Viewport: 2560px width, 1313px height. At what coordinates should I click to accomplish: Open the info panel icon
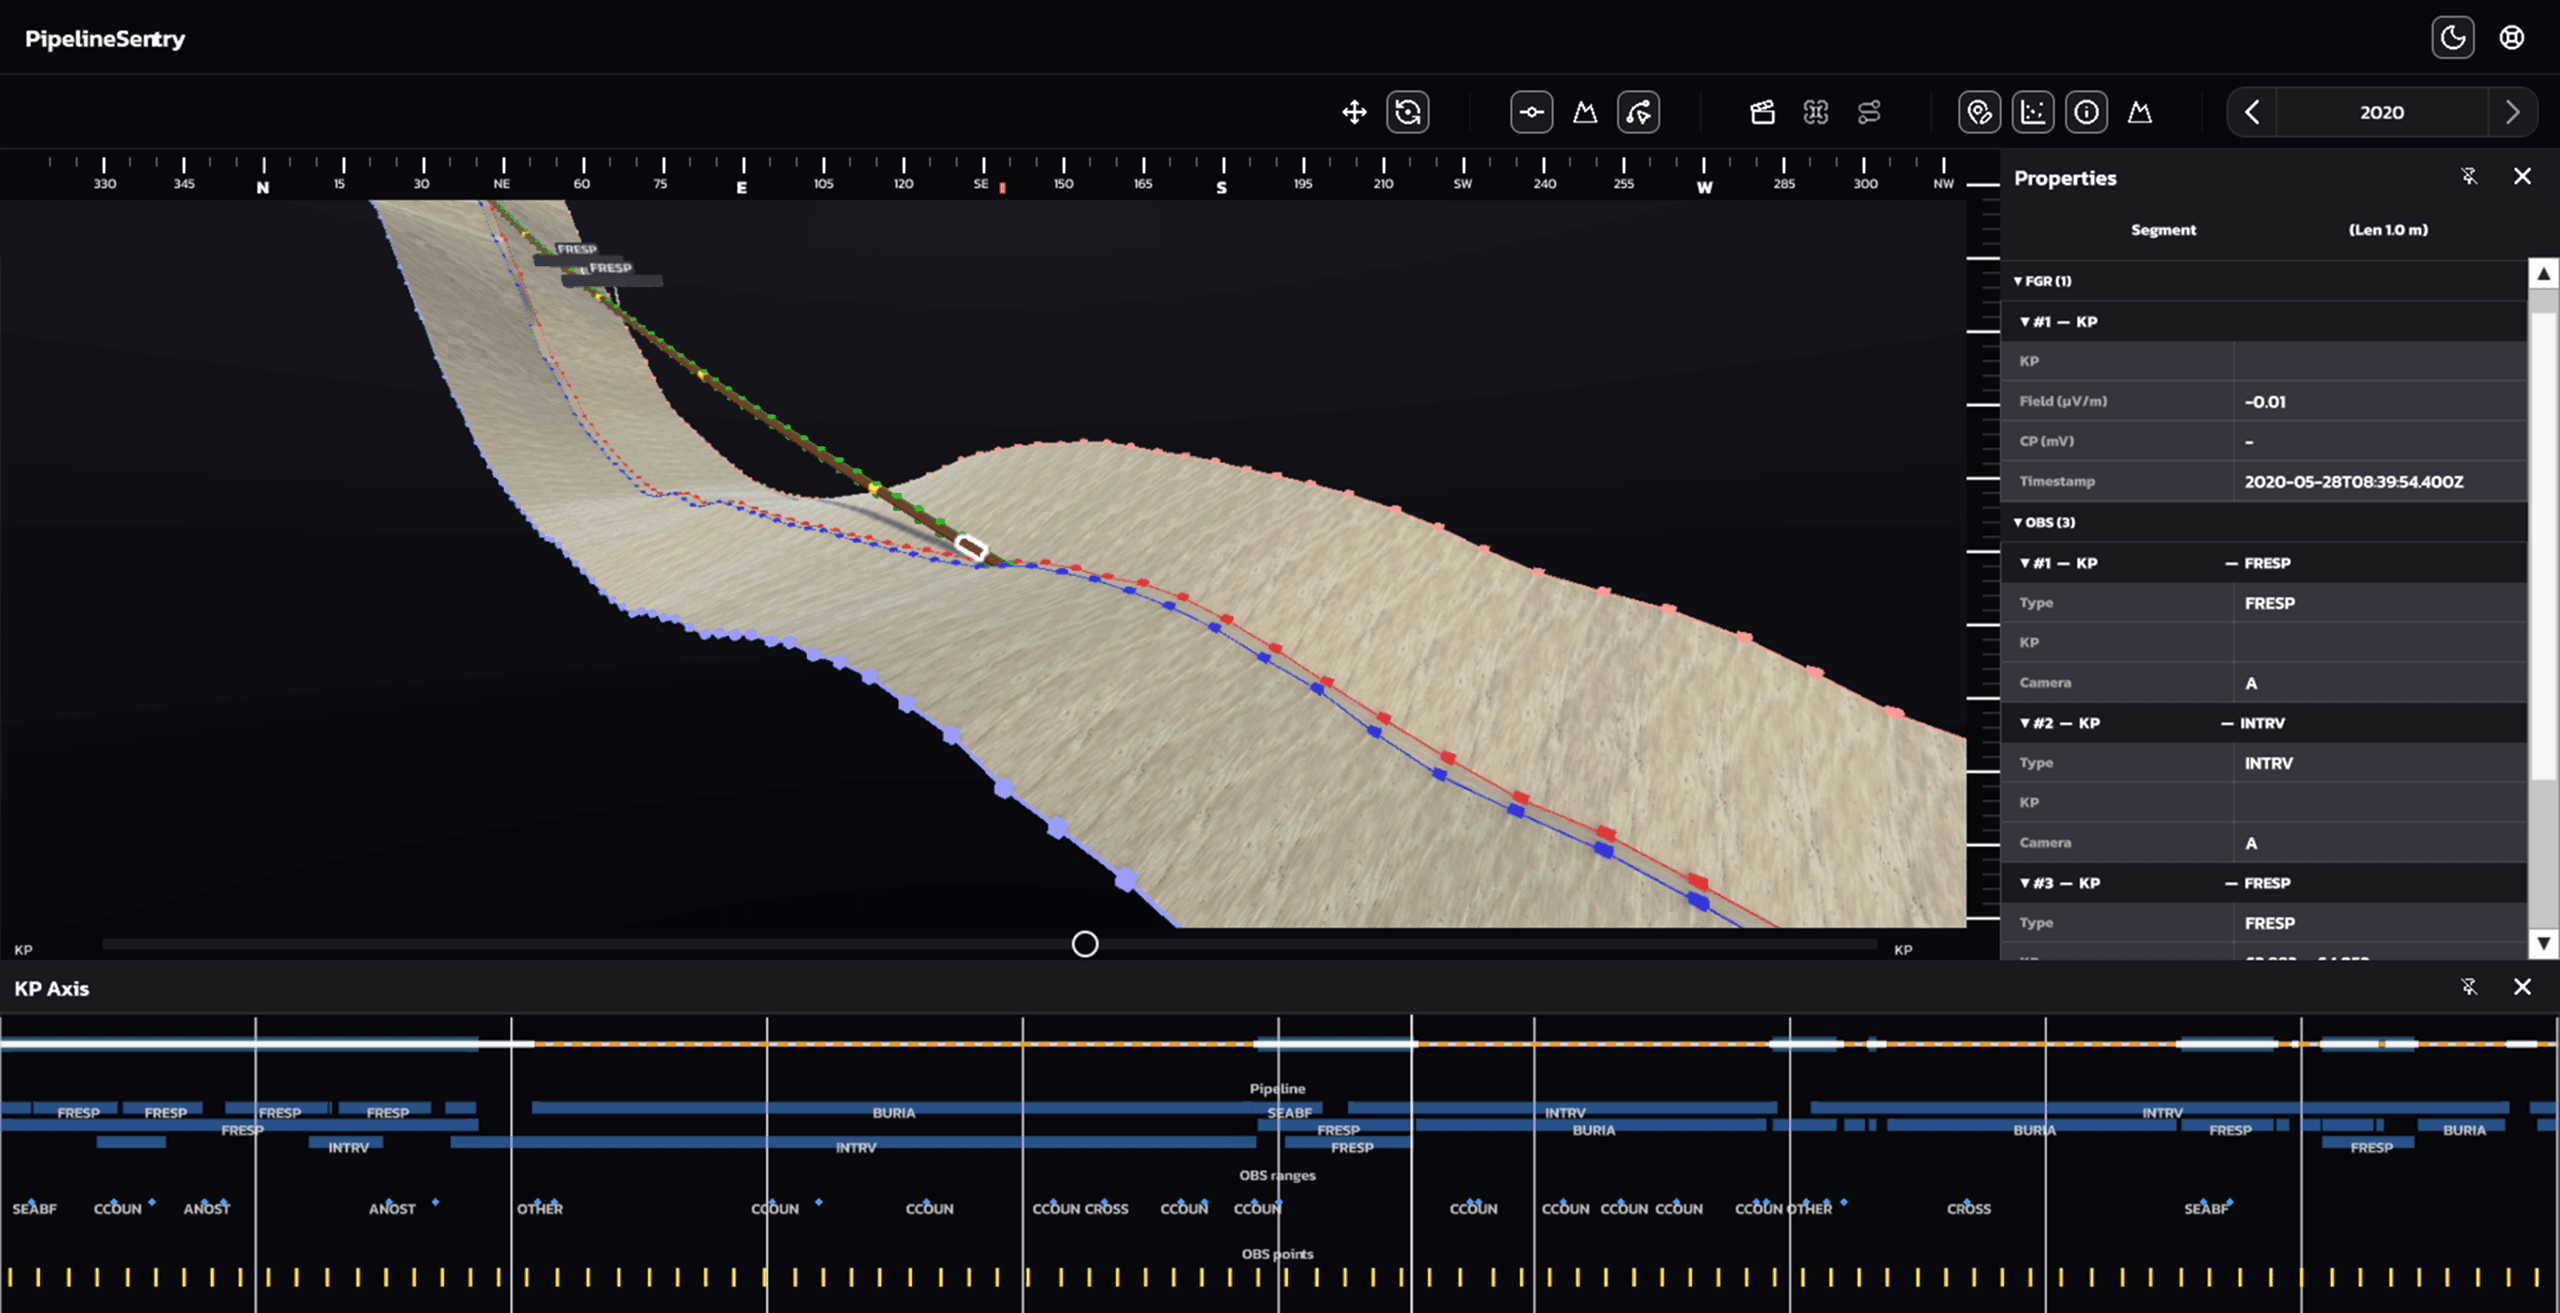2087,112
